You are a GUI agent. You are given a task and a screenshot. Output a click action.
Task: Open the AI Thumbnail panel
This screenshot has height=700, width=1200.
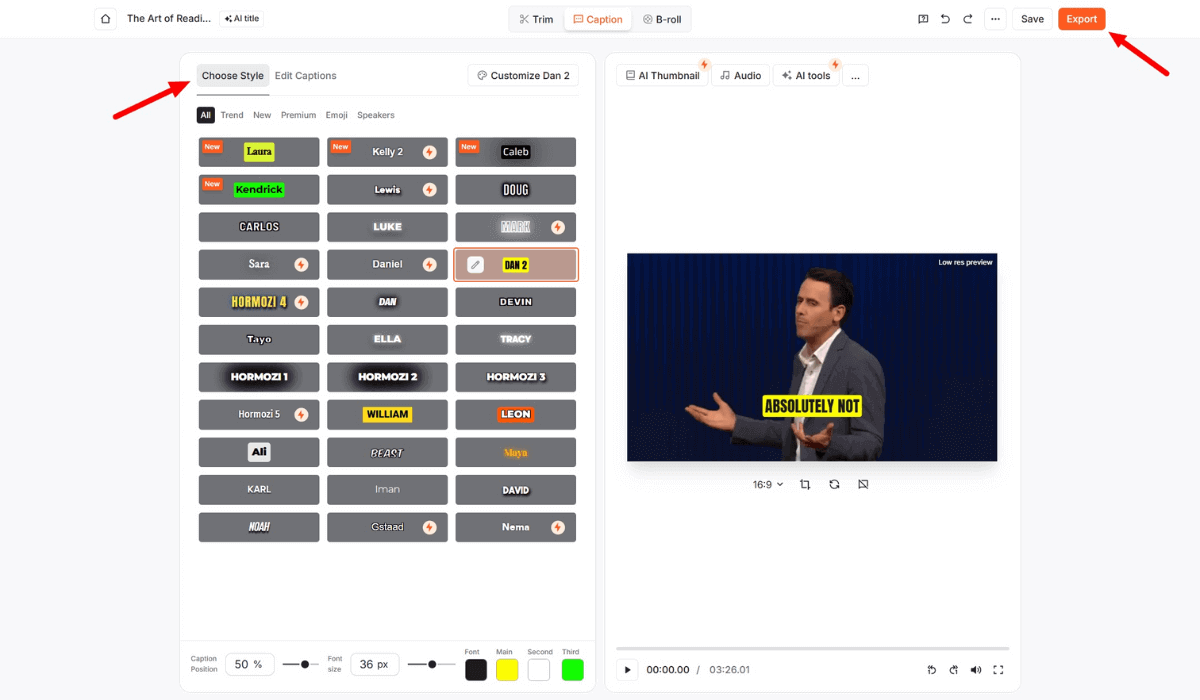662,74
